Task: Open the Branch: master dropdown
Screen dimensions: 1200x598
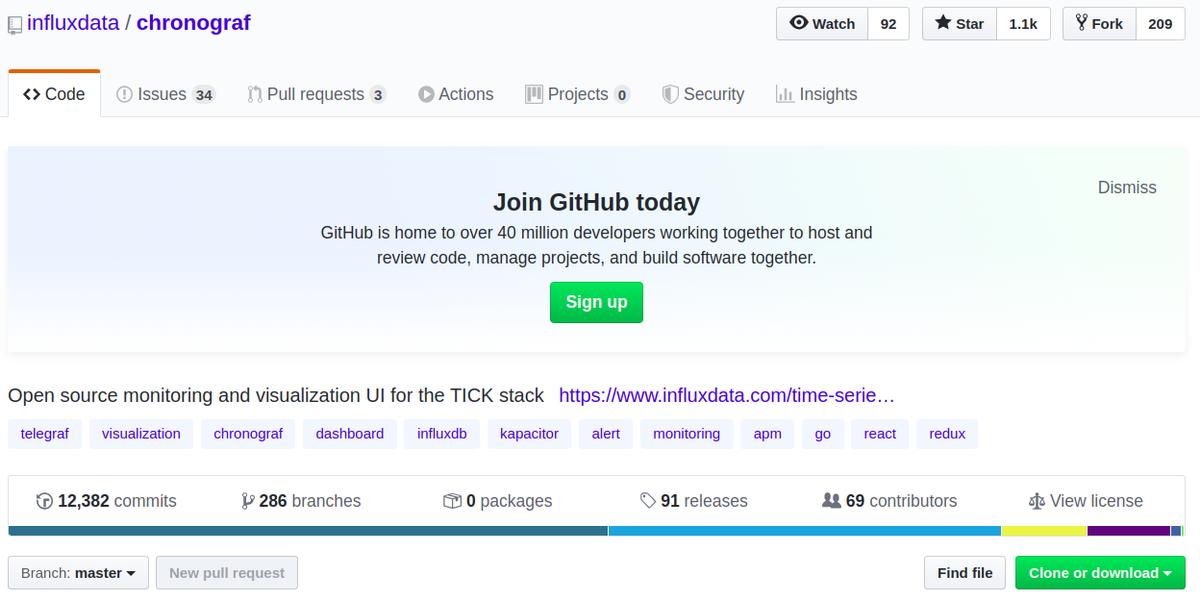Action: tap(78, 573)
